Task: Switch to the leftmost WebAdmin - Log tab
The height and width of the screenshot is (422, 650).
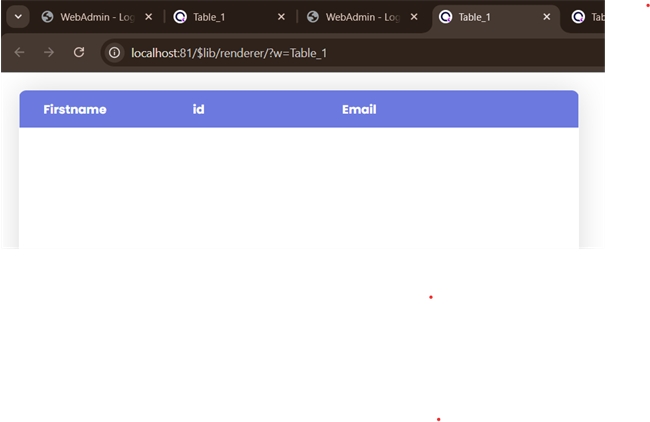Action: pyautogui.click(x=97, y=17)
